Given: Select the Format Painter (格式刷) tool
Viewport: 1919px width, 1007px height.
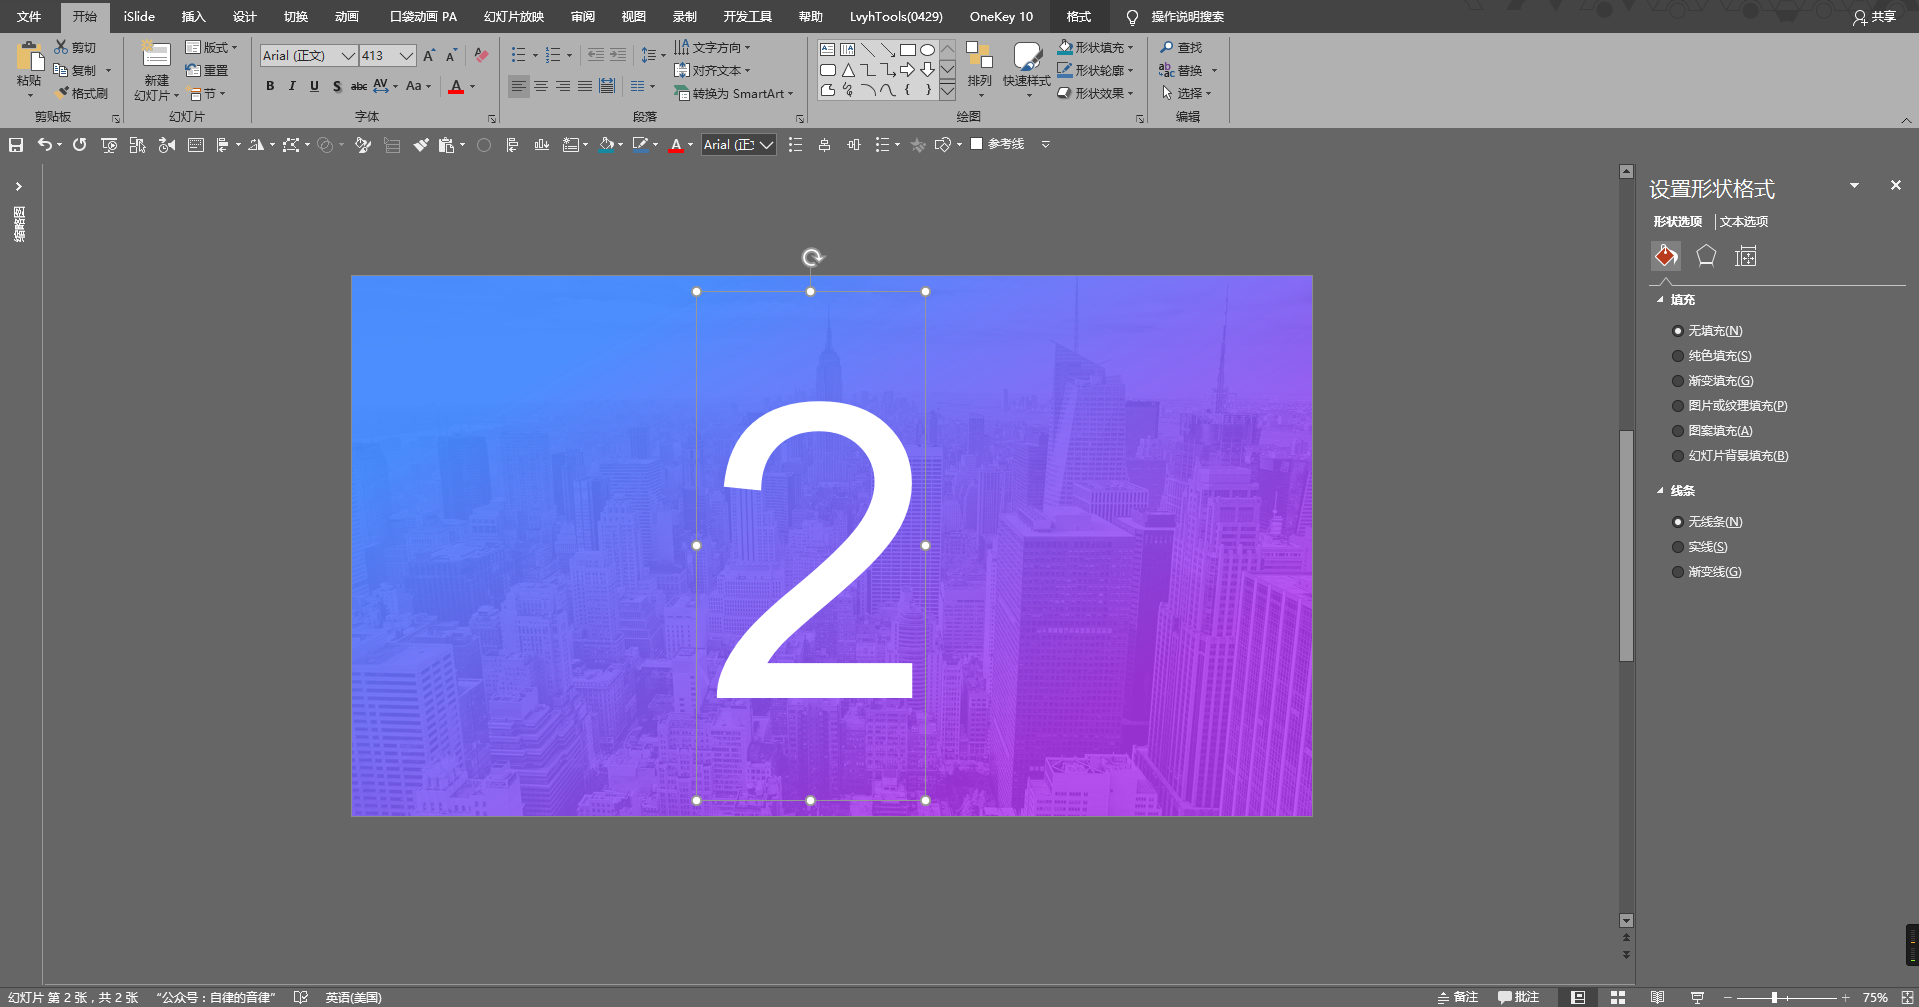Looking at the screenshot, I should [81, 93].
